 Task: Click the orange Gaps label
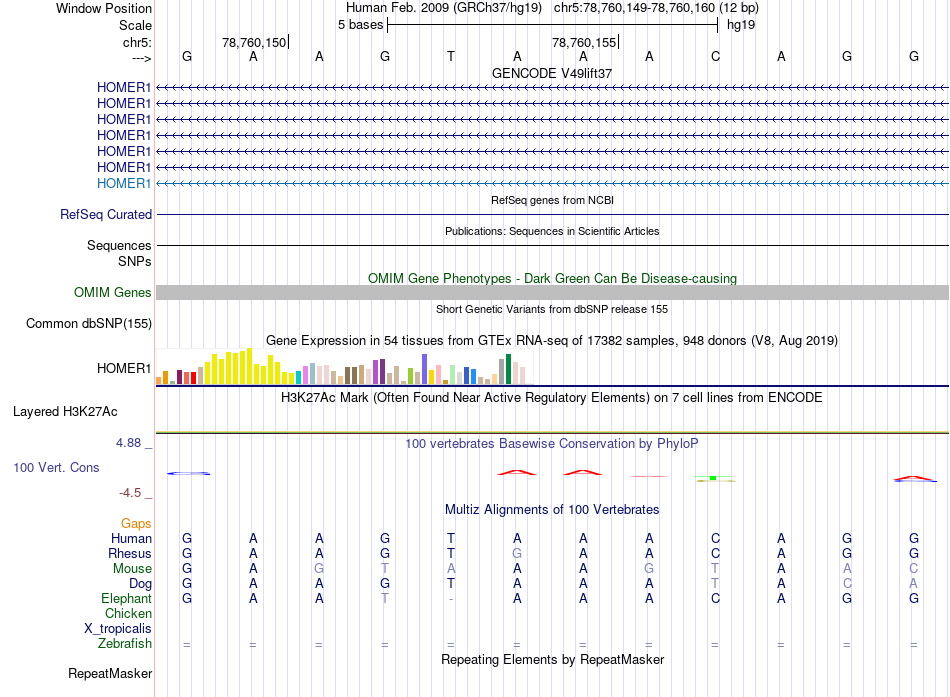(136, 524)
